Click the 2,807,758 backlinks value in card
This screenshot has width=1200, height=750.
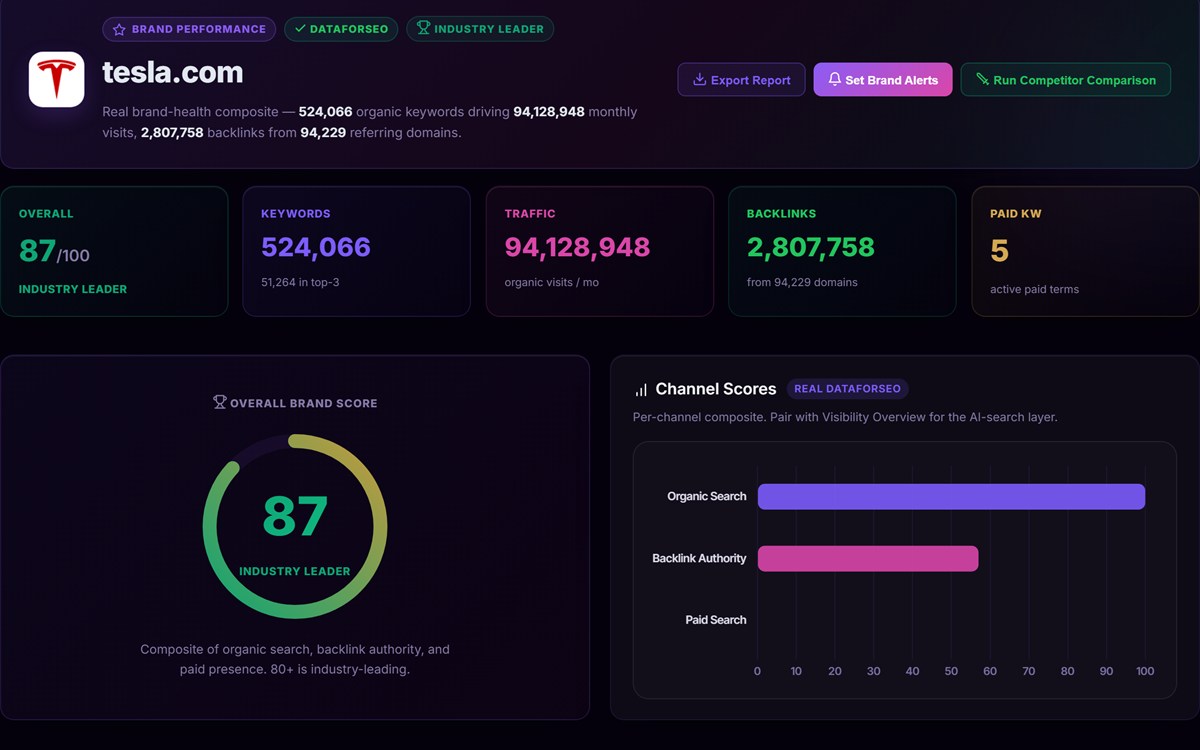point(811,247)
